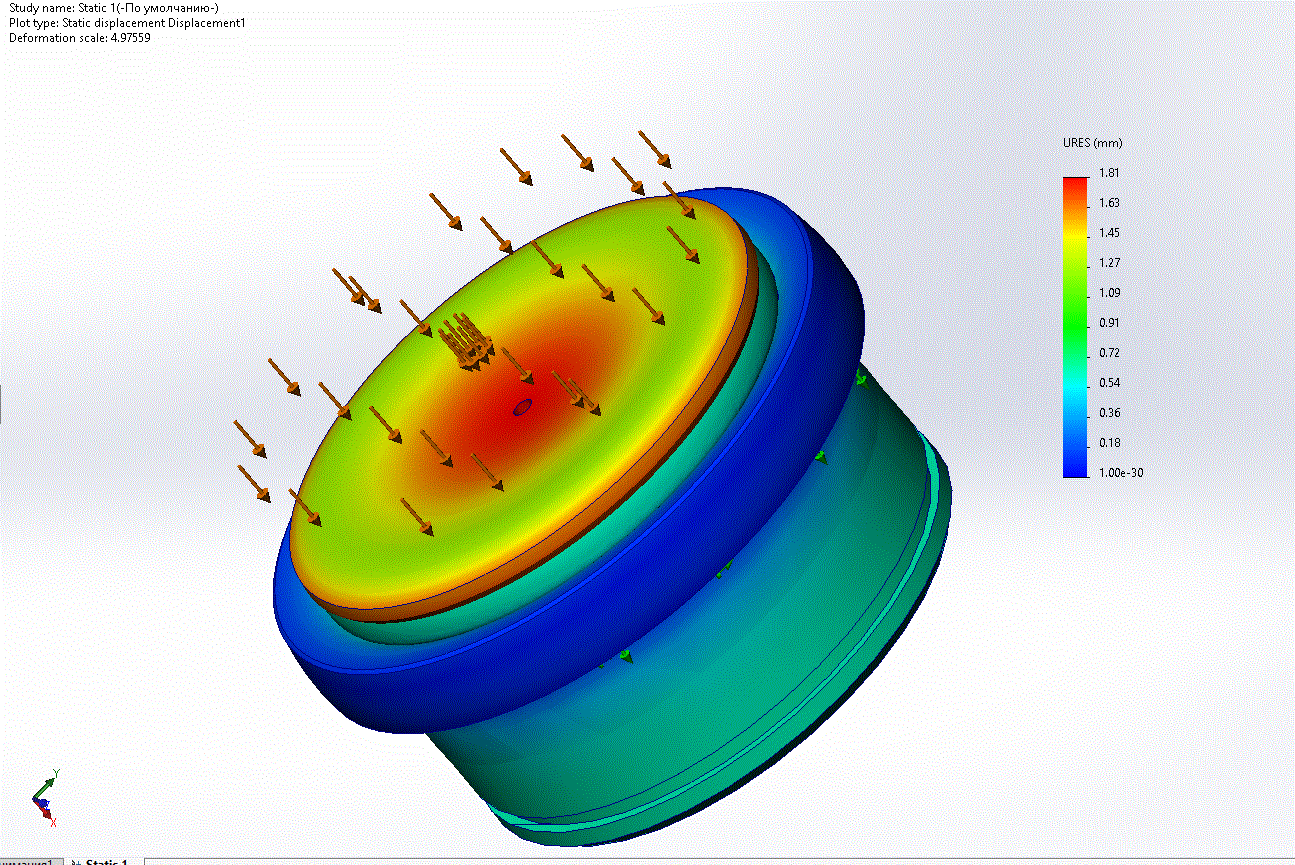The height and width of the screenshot is (865, 1295).
Task: Select the 1.81 maximum legend value
Action: tap(1109, 173)
